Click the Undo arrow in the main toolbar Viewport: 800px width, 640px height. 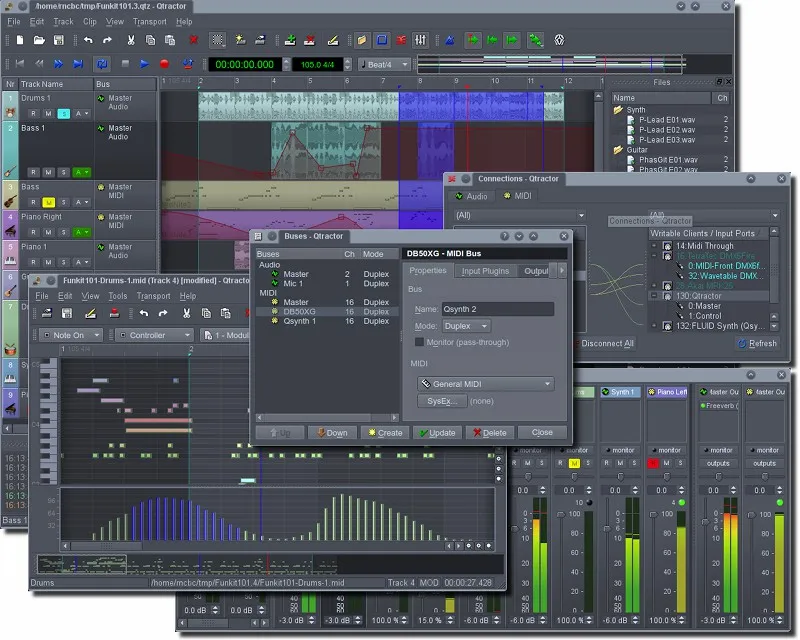(88, 40)
